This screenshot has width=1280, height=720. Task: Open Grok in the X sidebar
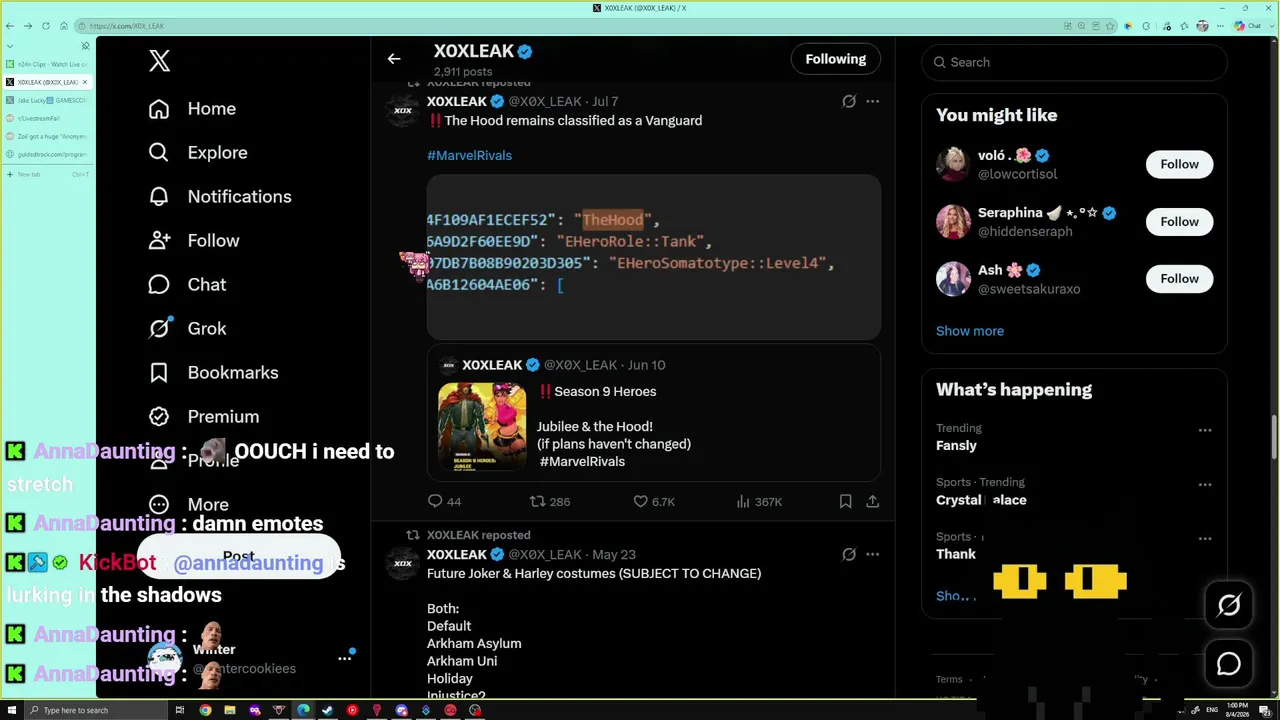[x=188, y=329]
